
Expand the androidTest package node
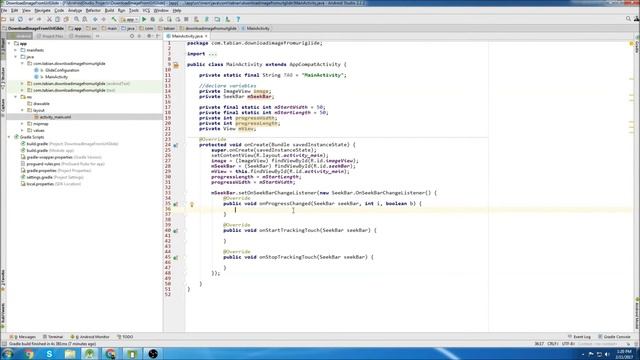coord(22,84)
